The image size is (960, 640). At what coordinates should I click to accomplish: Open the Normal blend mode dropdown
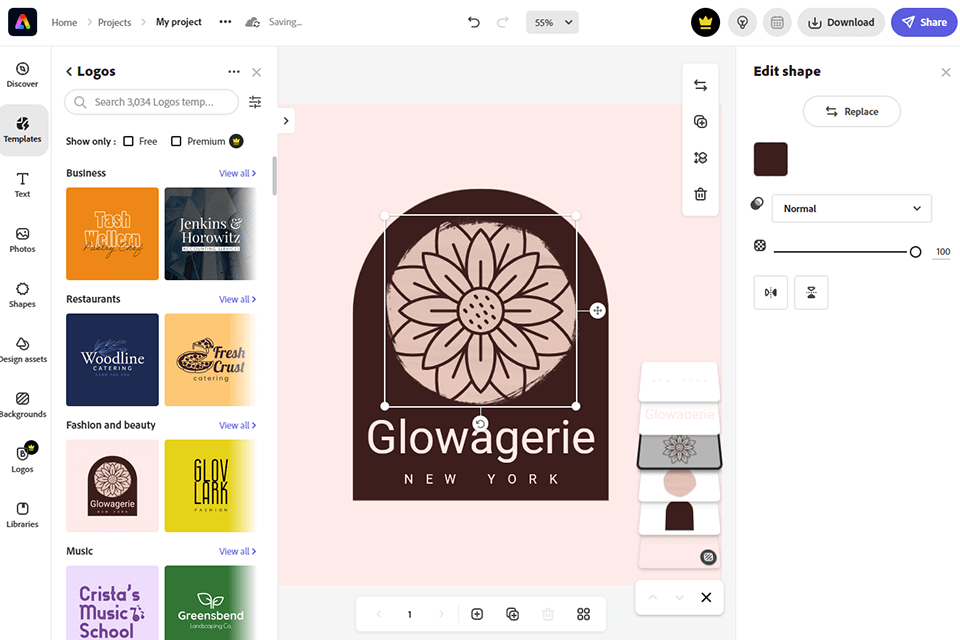click(x=851, y=208)
